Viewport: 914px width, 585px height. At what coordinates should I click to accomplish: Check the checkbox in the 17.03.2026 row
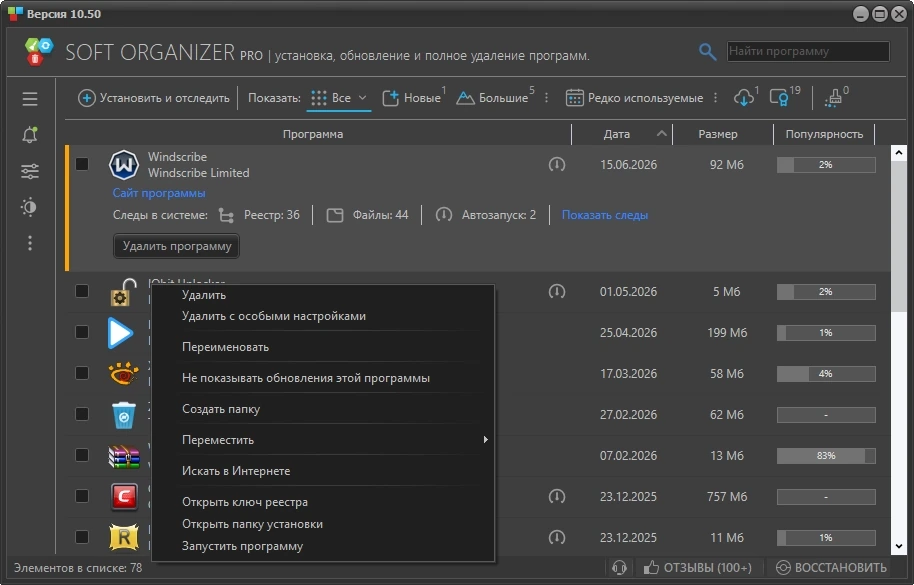pos(82,373)
